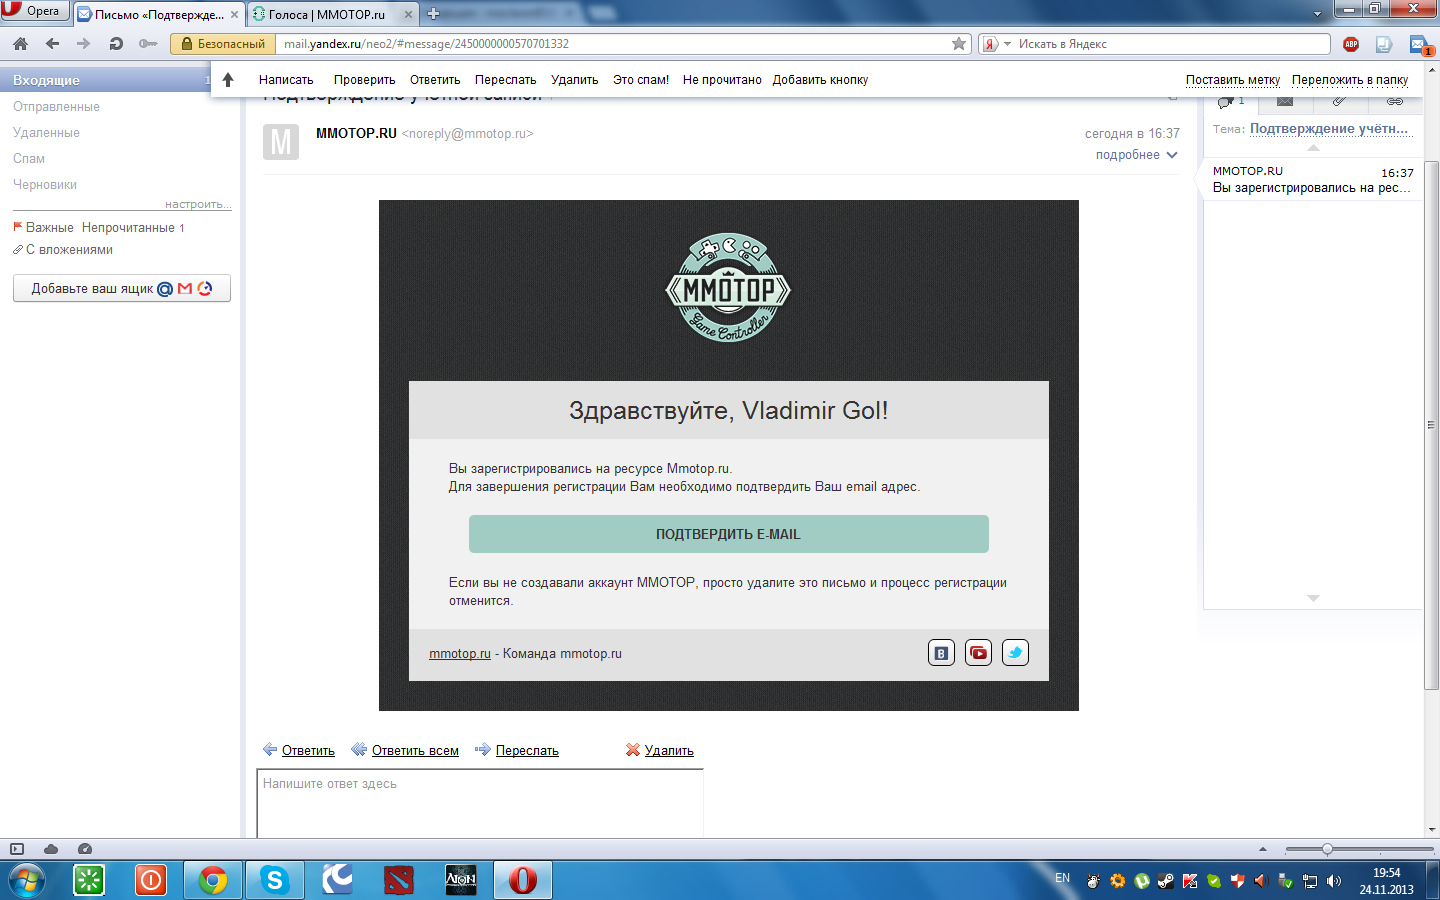Viewport: 1440px width, 900px height.
Task: Select the conversation bubble tab in right panel
Action: point(1230,101)
